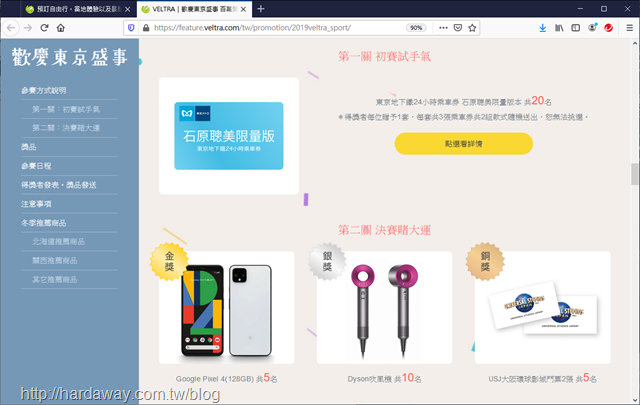The image size is (640, 405).
Task: Reload the current page
Action: tap(44, 28)
